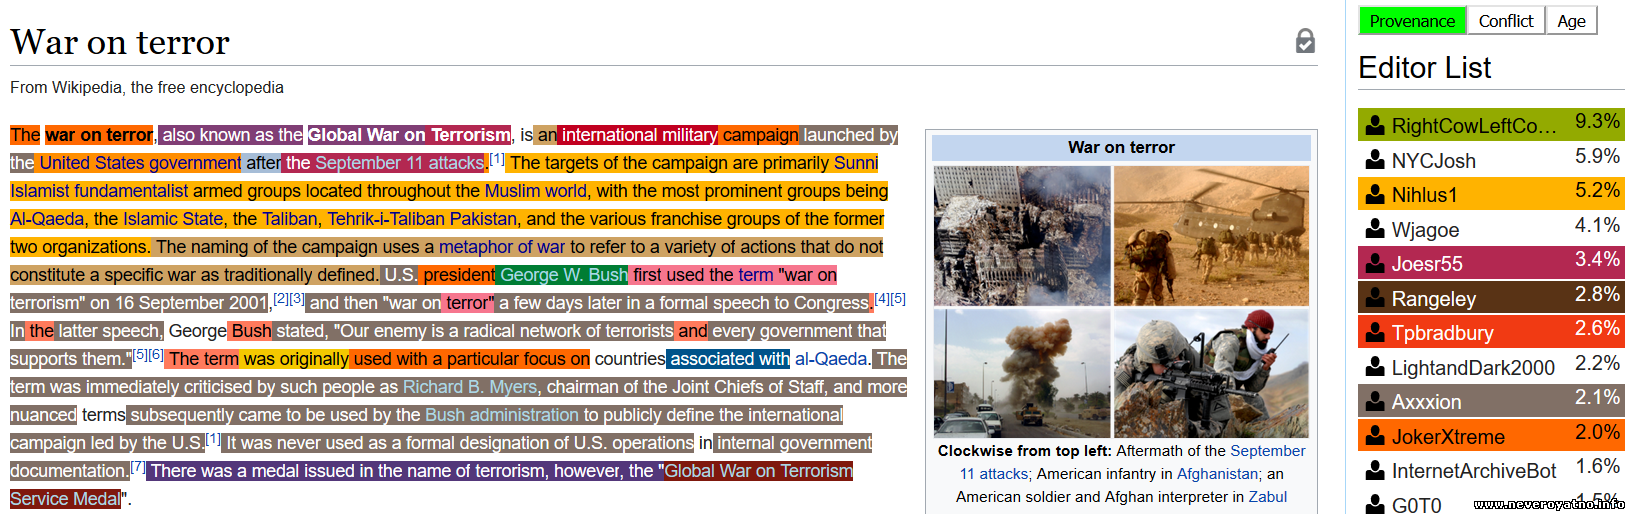The width and height of the screenshot is (1630, 514).
Task: Highlight edits by Tpbradbury
Action: [1491, 332]
